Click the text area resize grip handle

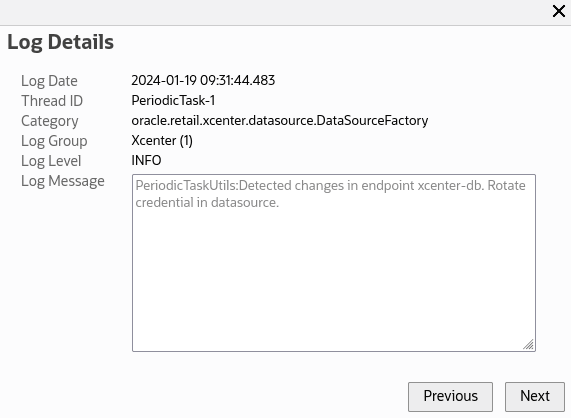coord(529,344)
